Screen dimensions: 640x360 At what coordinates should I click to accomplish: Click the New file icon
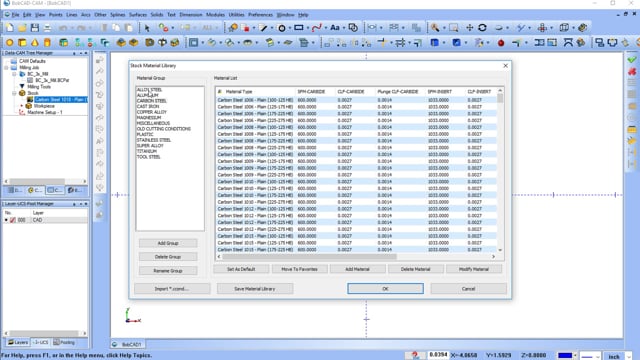9,28
